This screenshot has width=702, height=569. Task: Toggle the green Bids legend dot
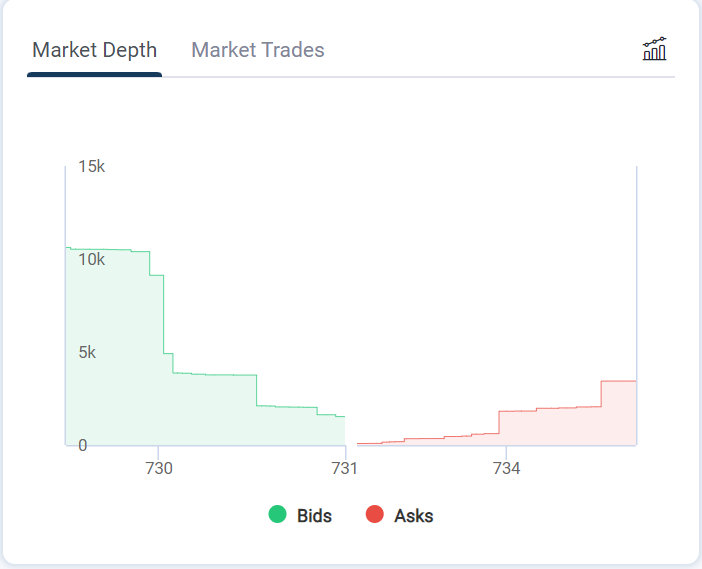pyautogui.click(x=278, y=515)
